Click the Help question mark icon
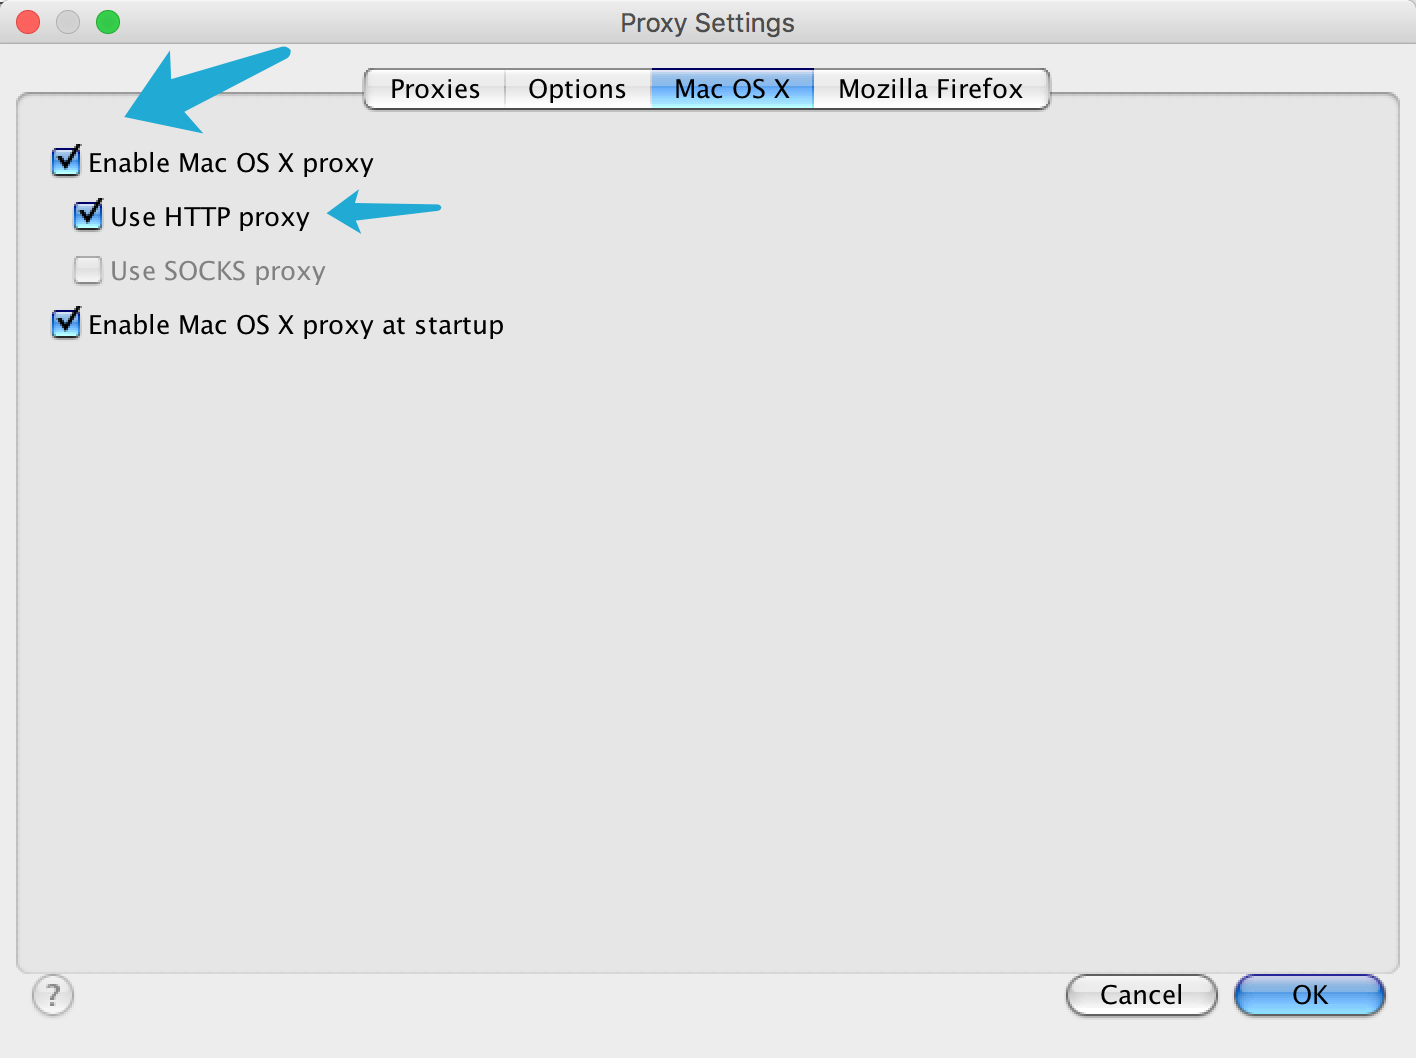This screenshot has width=1416, height=1058. (x=53, y=995)
